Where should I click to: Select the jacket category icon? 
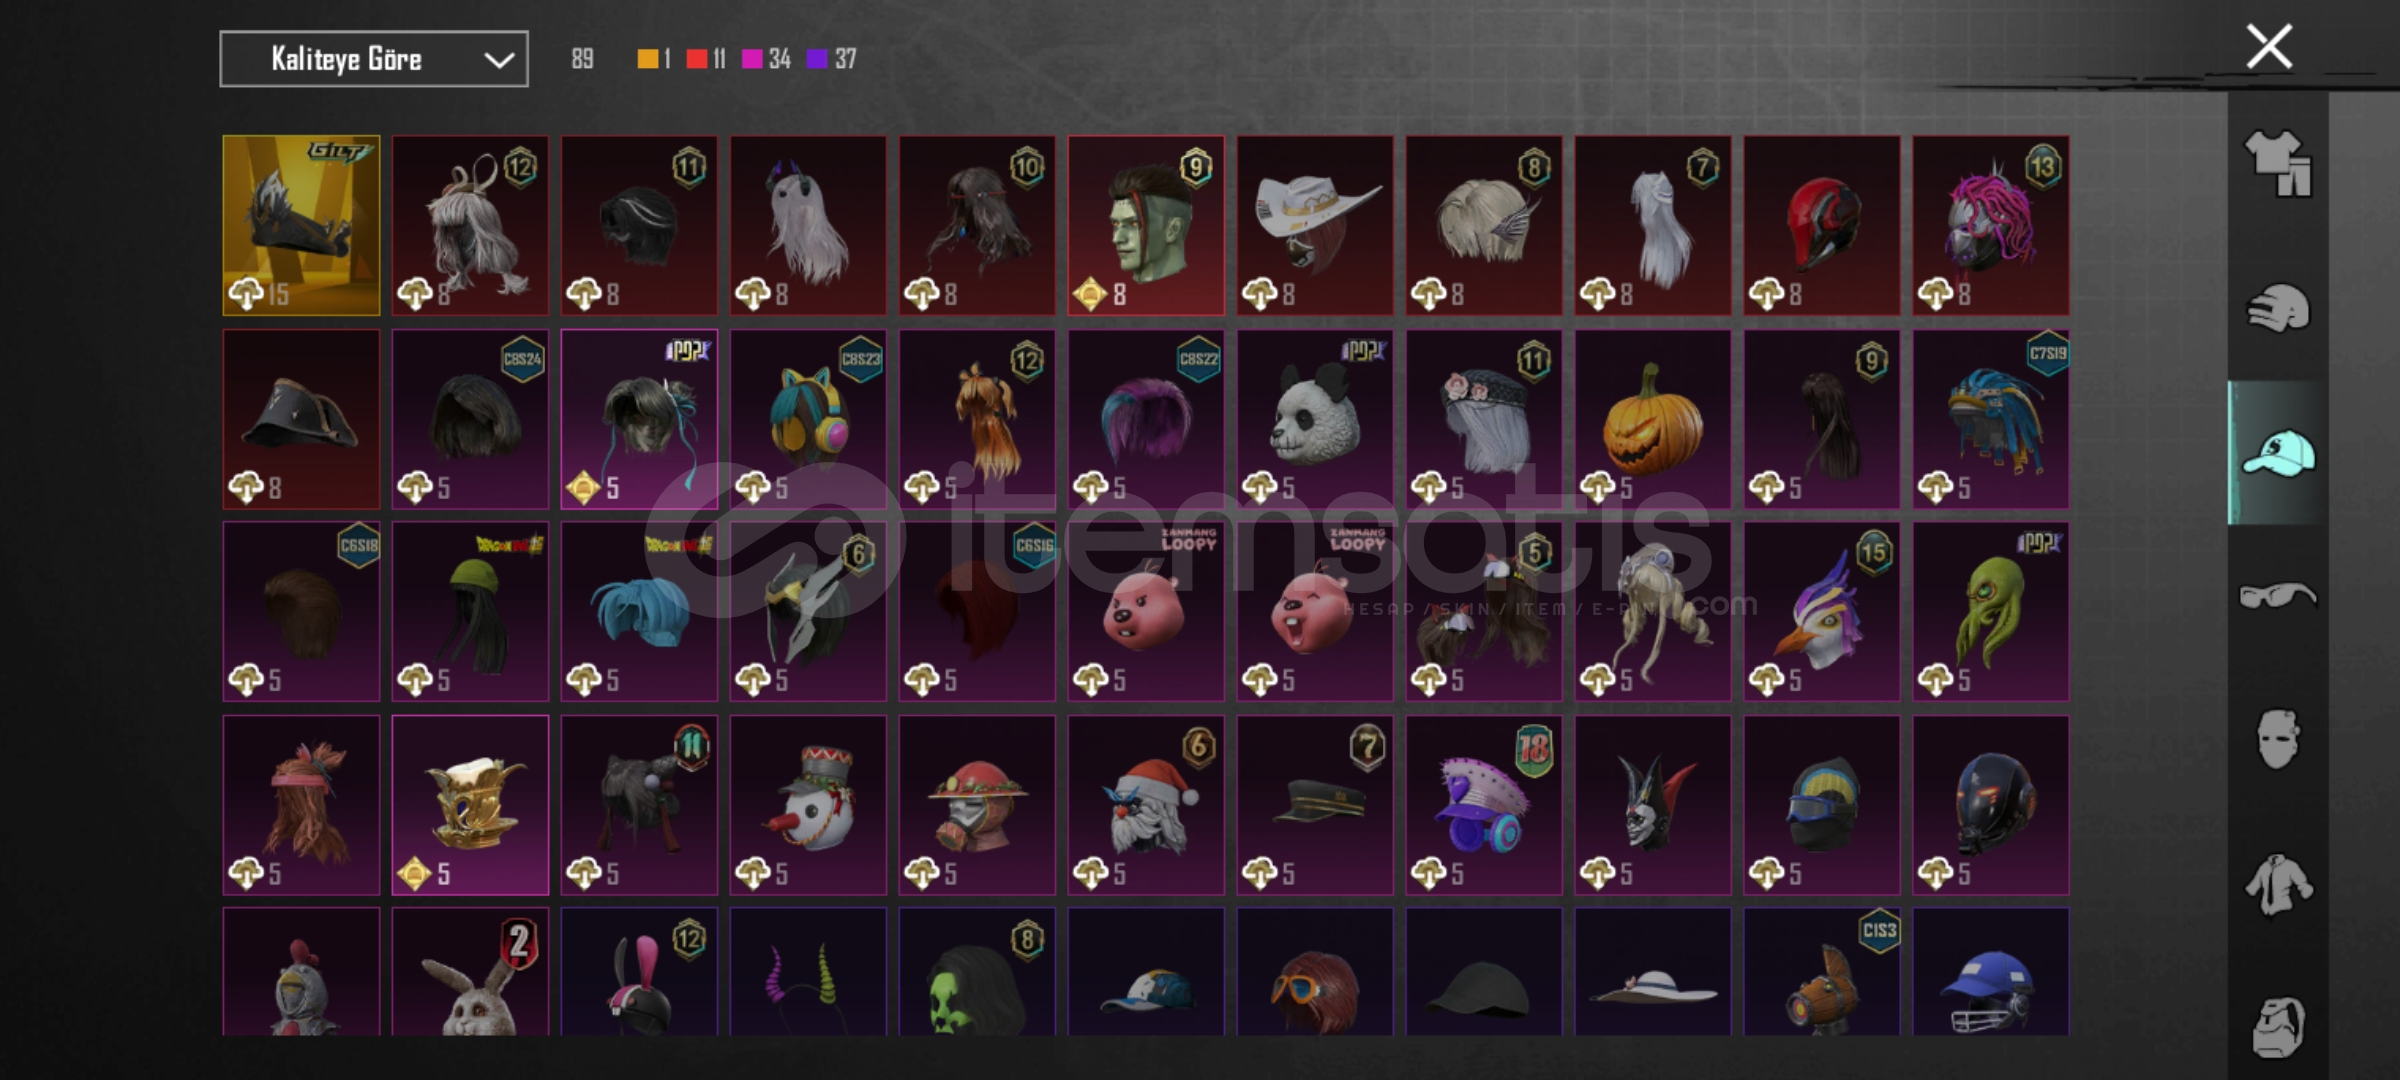click(2278, 883)
